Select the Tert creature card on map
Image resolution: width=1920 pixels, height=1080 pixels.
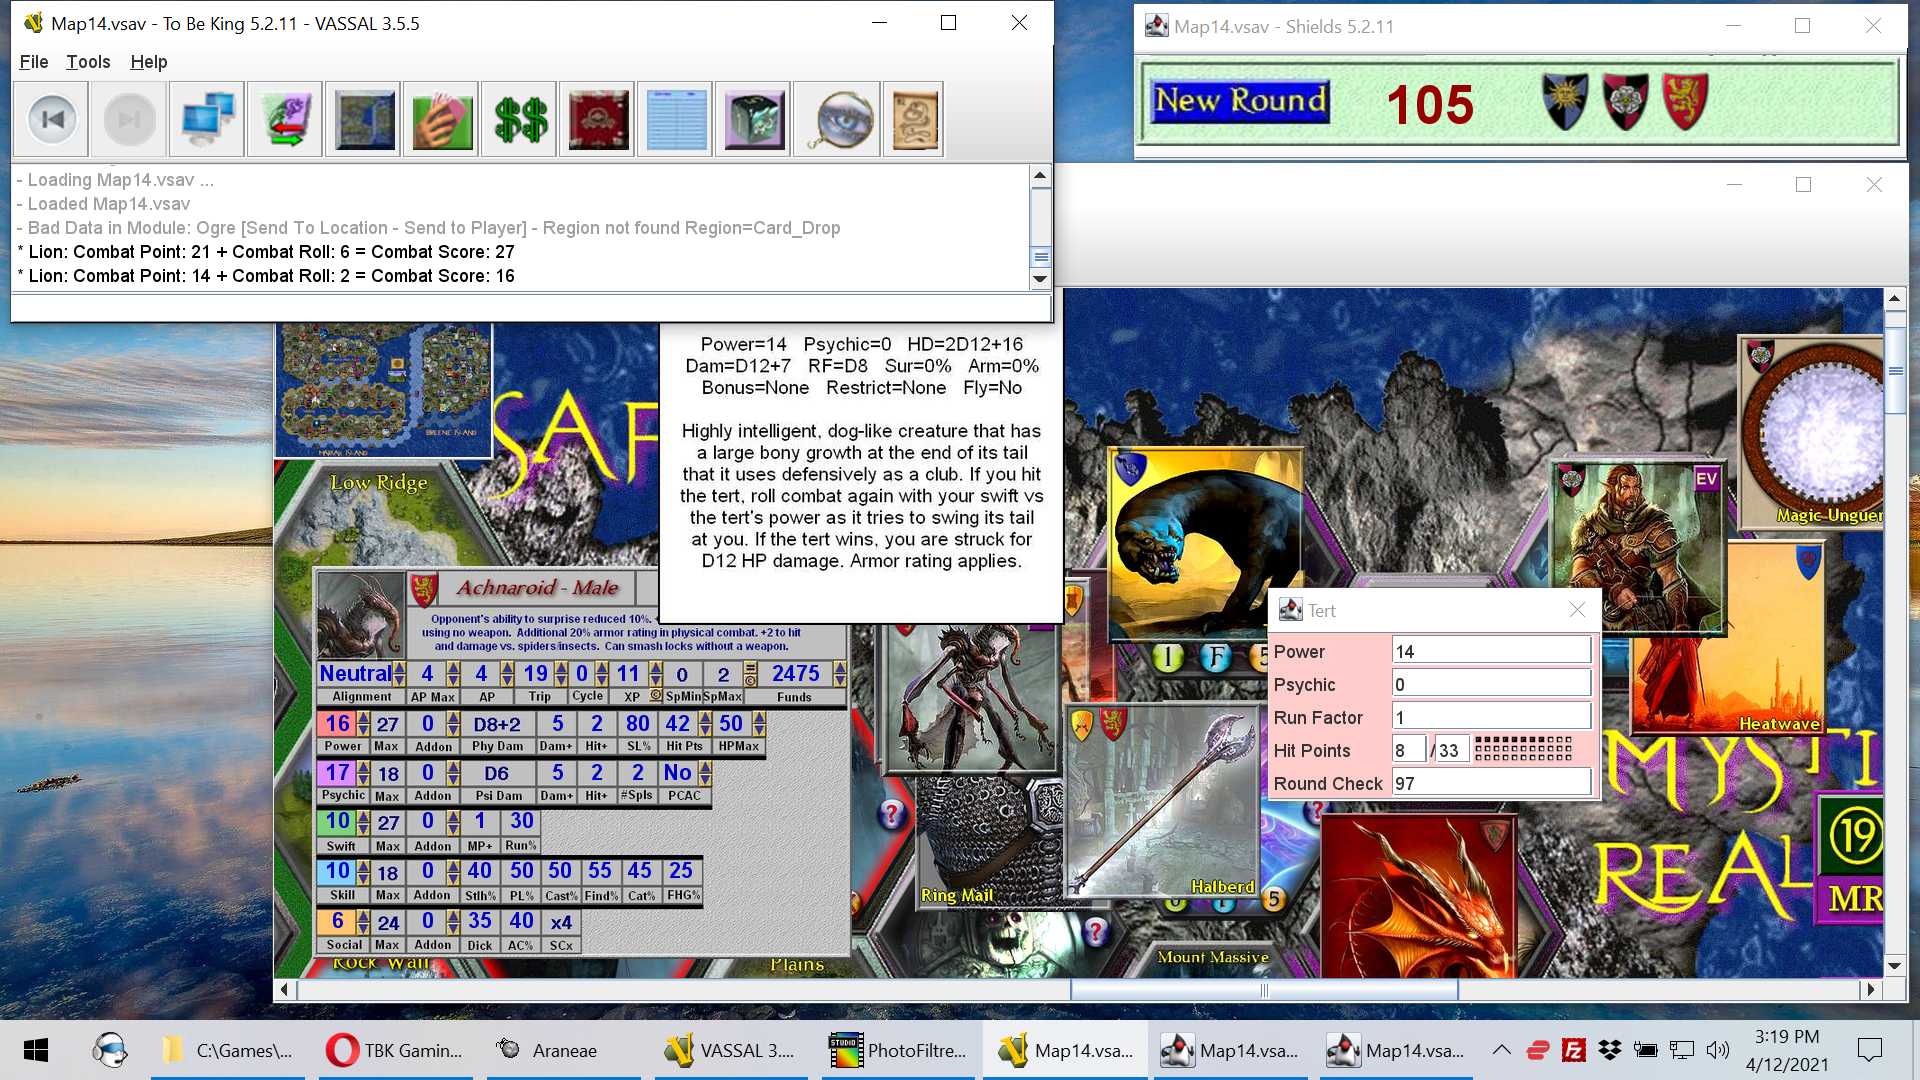coord(1204,545)
